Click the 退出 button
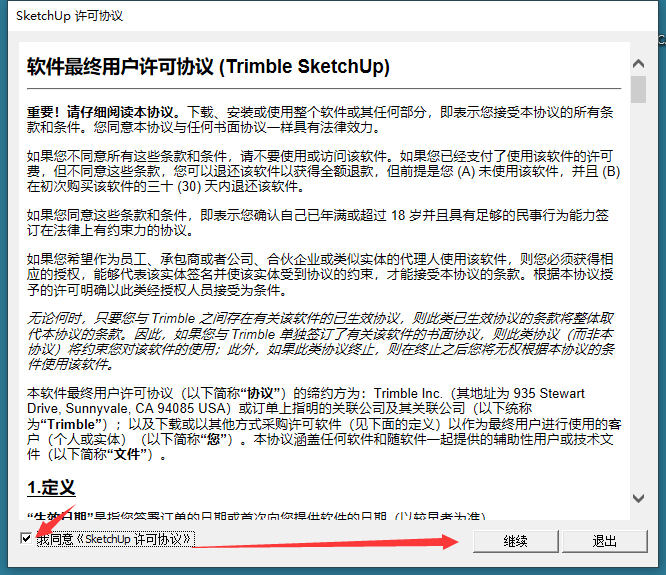Viewport: 666px width, 575px height. pos(604,541)
